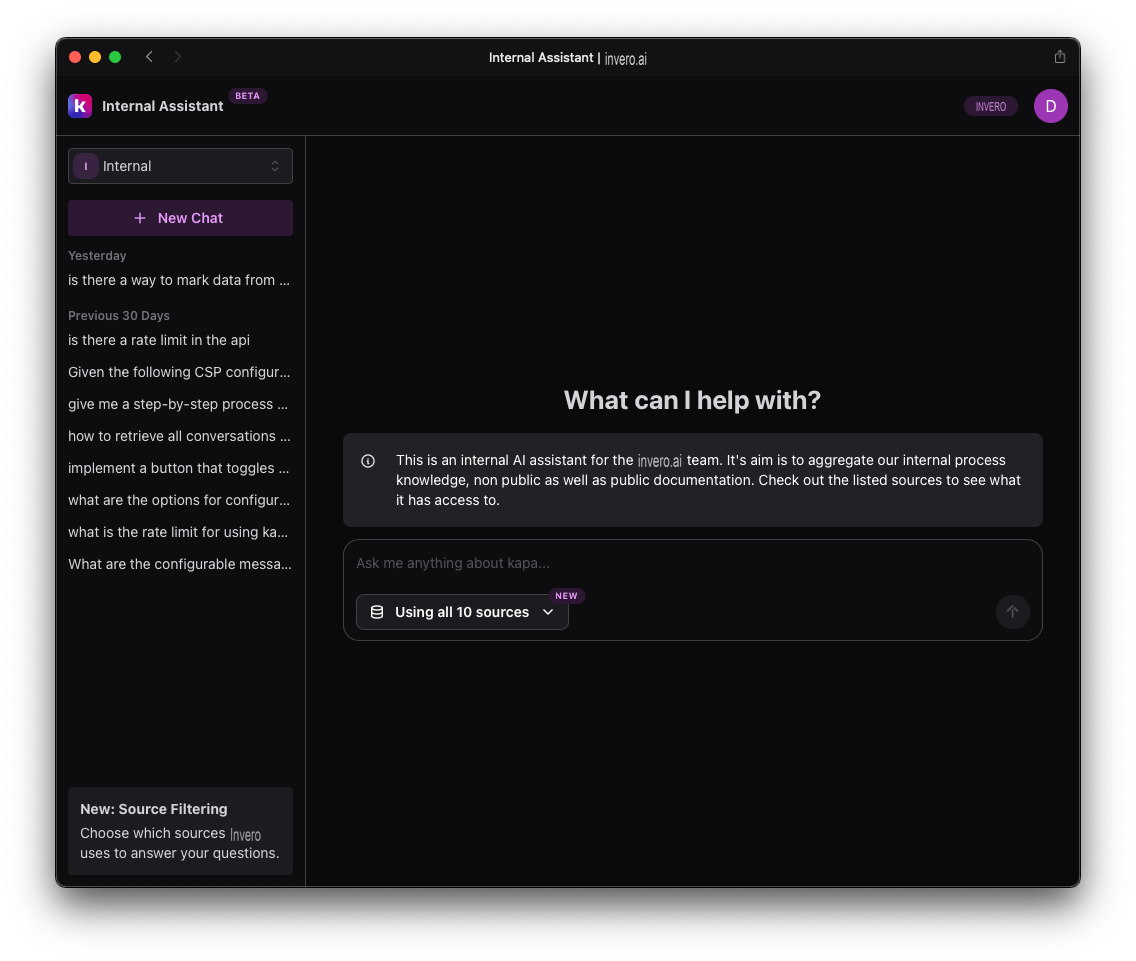This screenshot has width=1136, height=961.
Task: Open chat 'how to retrieve all conversations'
Action: click(179, 436)
